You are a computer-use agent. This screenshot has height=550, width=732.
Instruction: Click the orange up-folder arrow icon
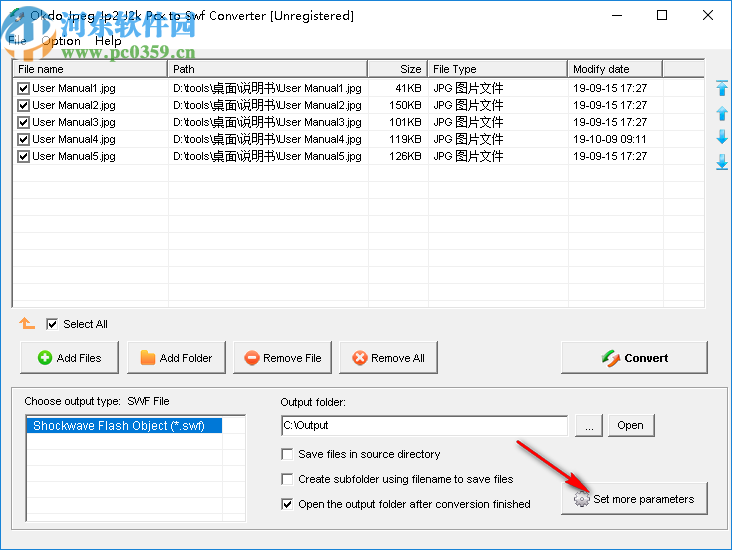(27, 323)
